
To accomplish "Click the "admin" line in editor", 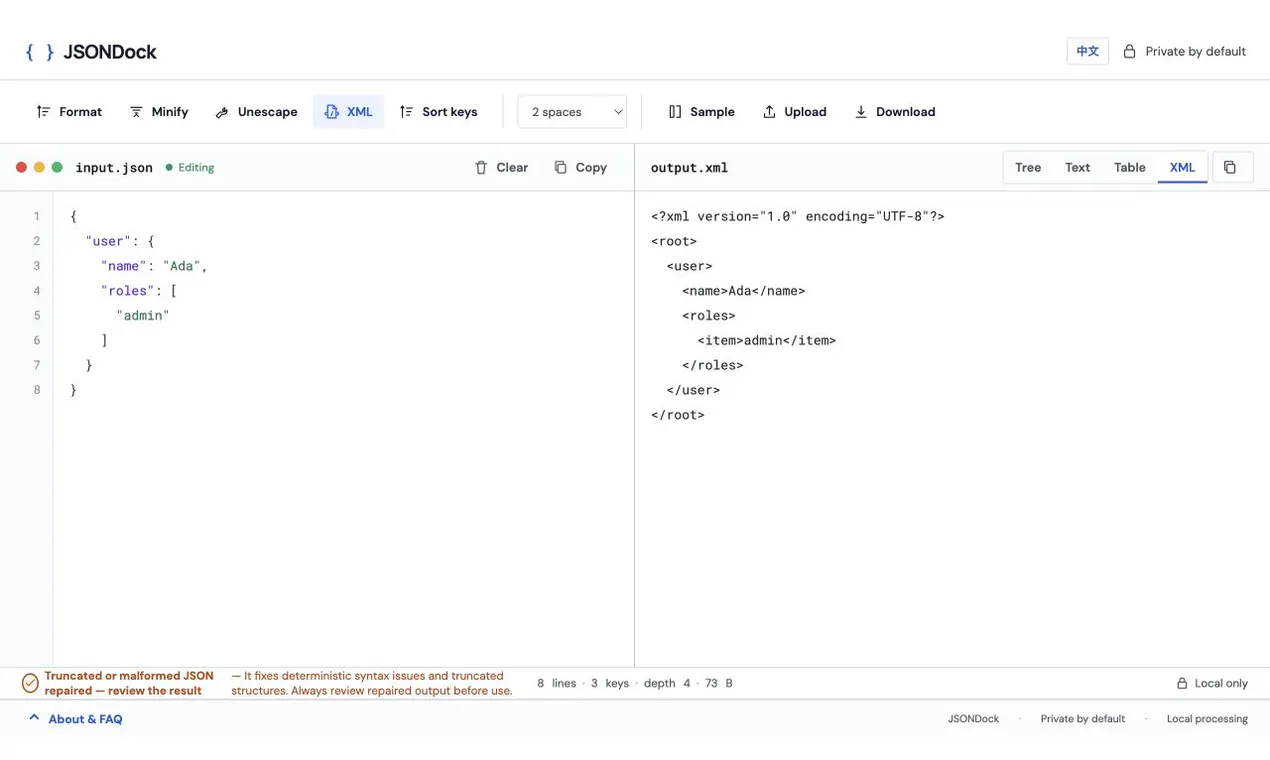I will tap(143, 315).
